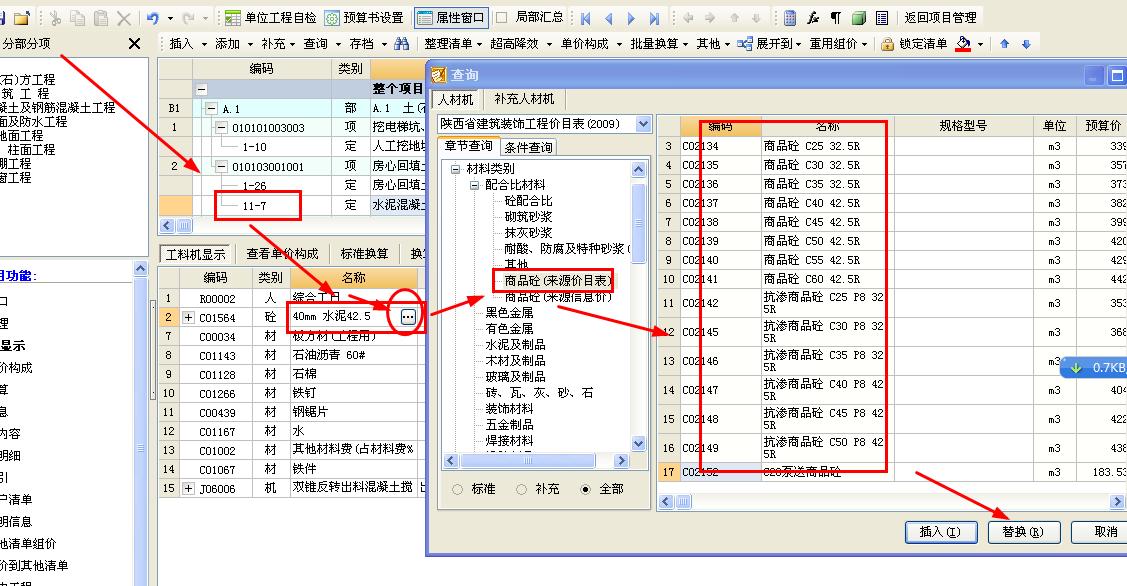Expand the C01564 material row
Screen dimensions: 1127x586
point(188,317)
